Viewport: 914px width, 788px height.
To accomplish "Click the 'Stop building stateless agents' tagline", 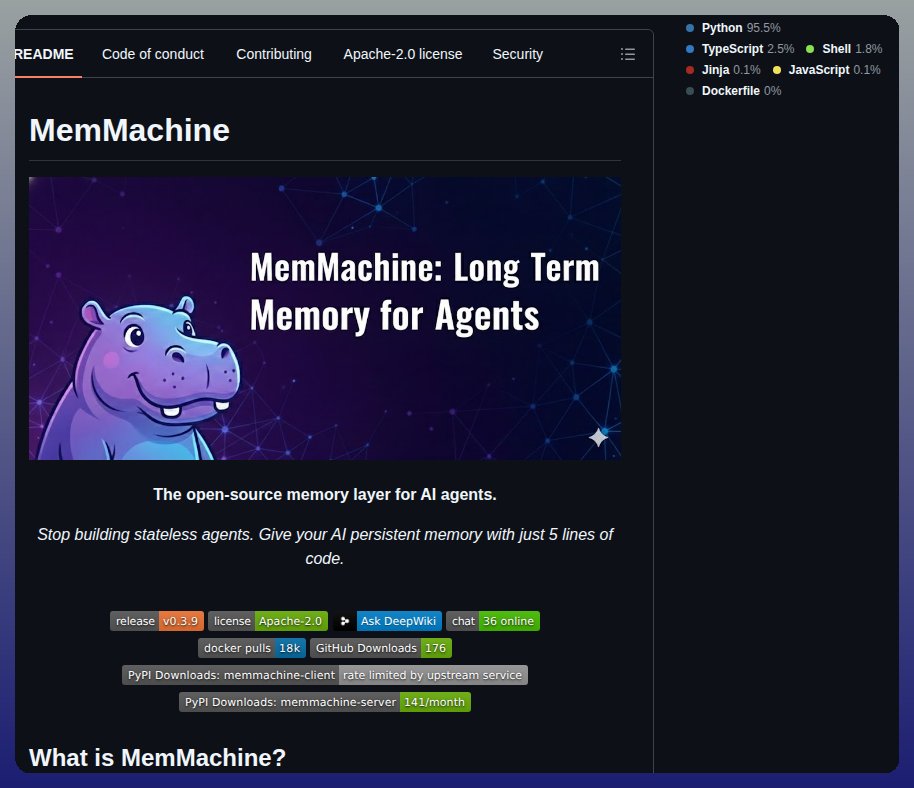I will point(325,546).
